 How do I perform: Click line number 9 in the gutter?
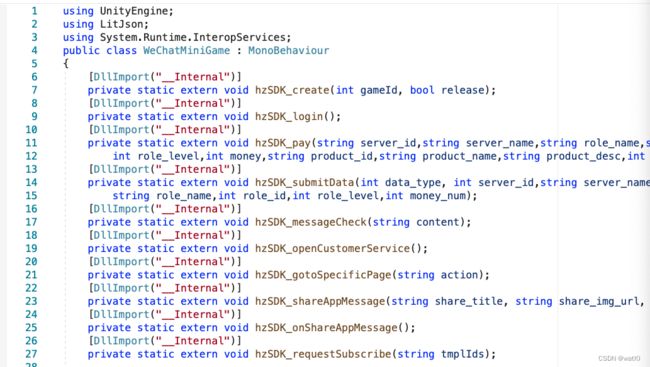click(x=34, y=117)
